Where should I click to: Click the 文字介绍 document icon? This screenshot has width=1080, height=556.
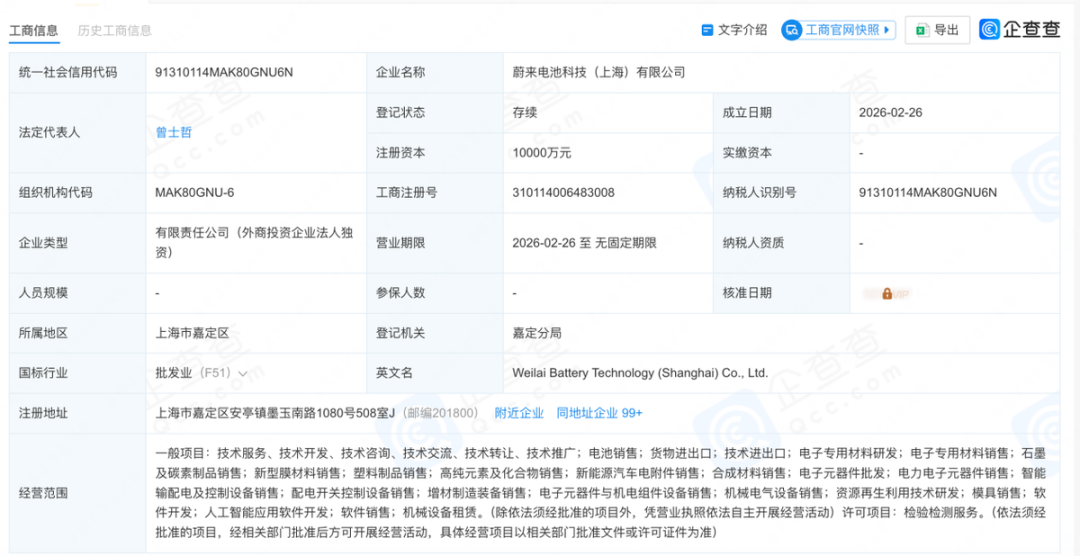click(707, 30)
